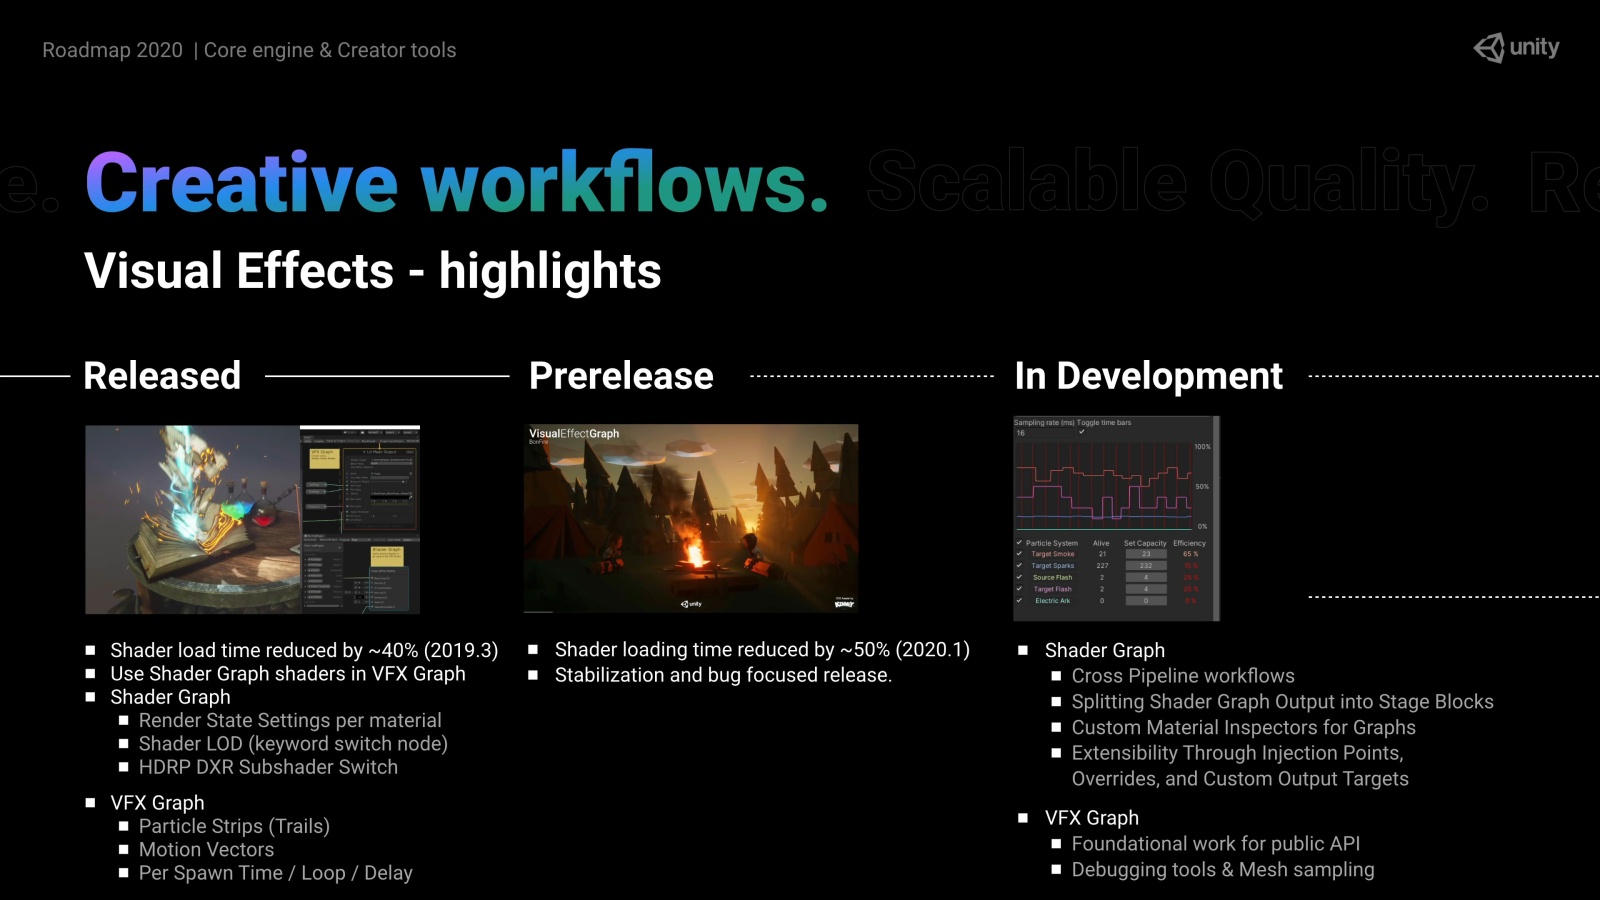
Task: Click the 'In Development' column heading
Action: click(x=1148, y=377)
